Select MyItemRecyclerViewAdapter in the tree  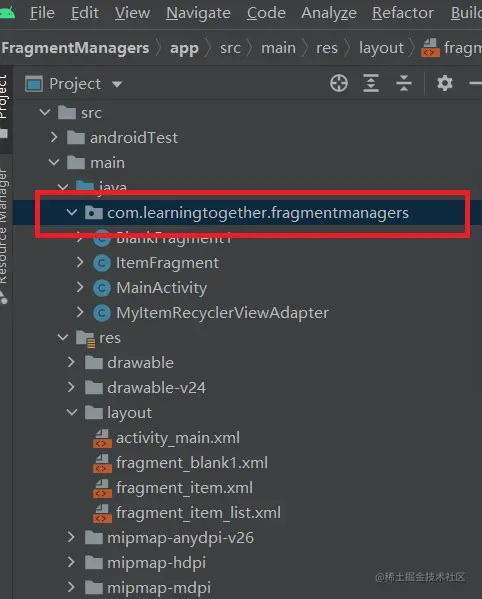[x=222, y=313]
